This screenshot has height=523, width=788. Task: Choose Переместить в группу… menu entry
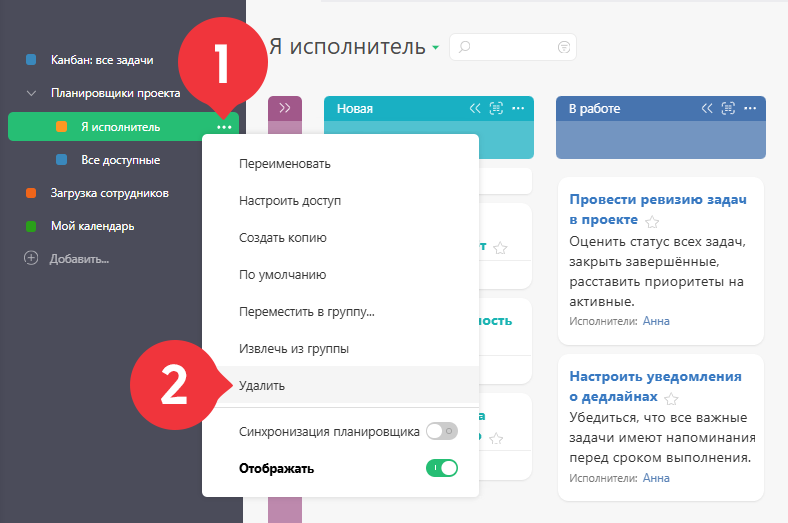[307, 311]
